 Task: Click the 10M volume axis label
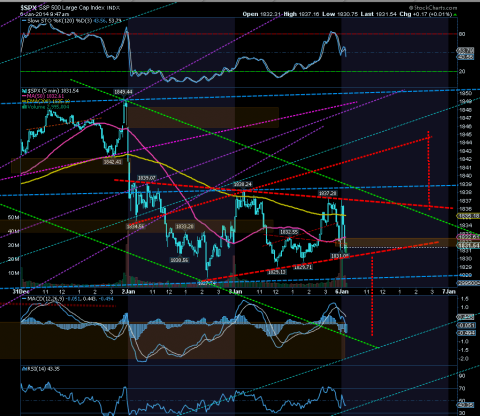(13, 273)
